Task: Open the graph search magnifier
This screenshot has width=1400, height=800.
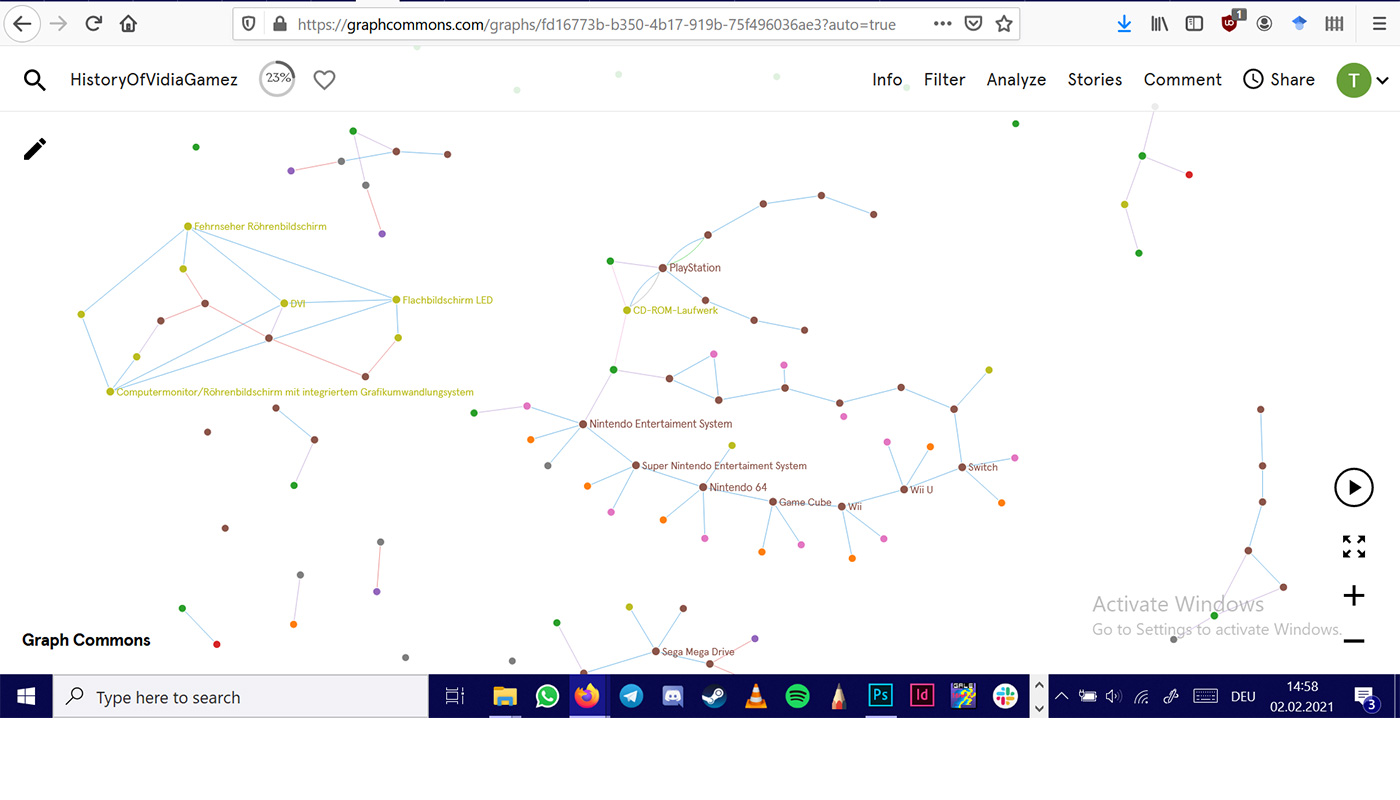Action: (x=35, y=80)
